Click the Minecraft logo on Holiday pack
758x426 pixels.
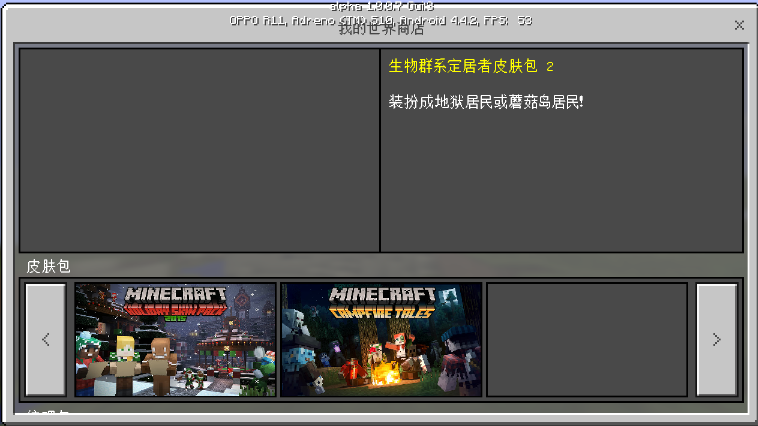[x=177, y=296]
